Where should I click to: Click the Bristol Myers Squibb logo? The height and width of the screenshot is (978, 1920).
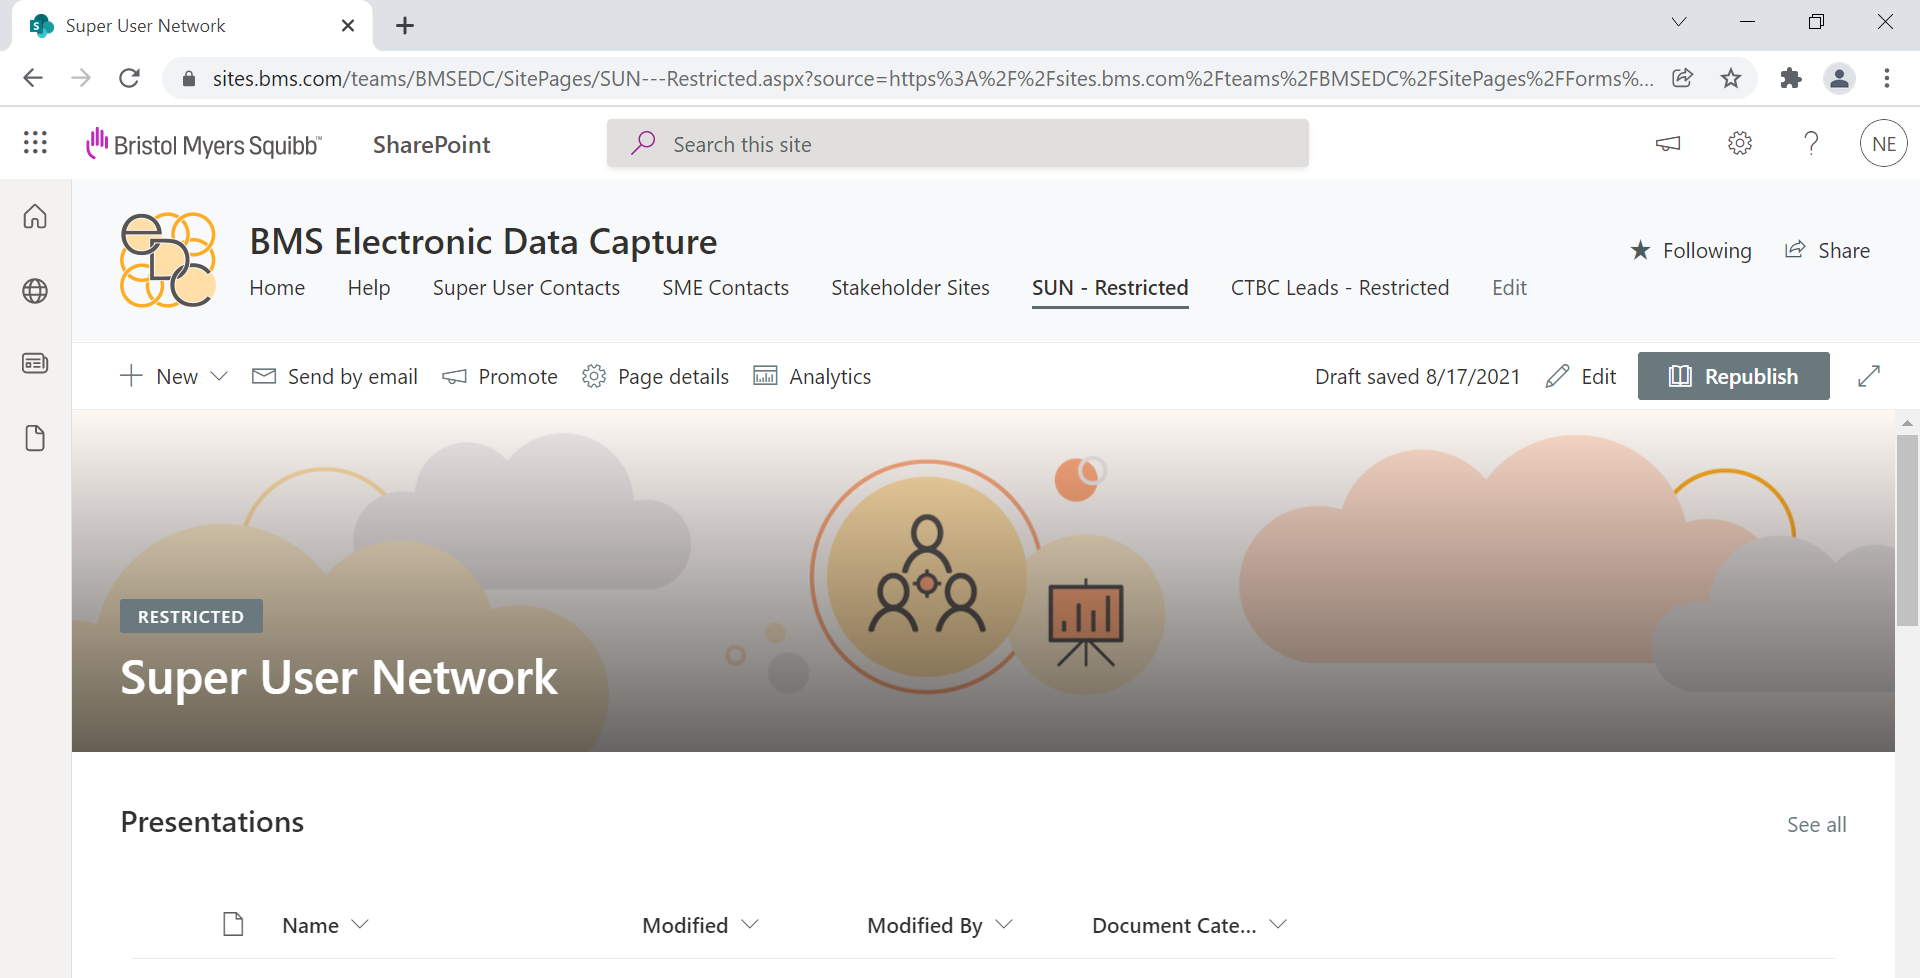click(x=204, y=144)
